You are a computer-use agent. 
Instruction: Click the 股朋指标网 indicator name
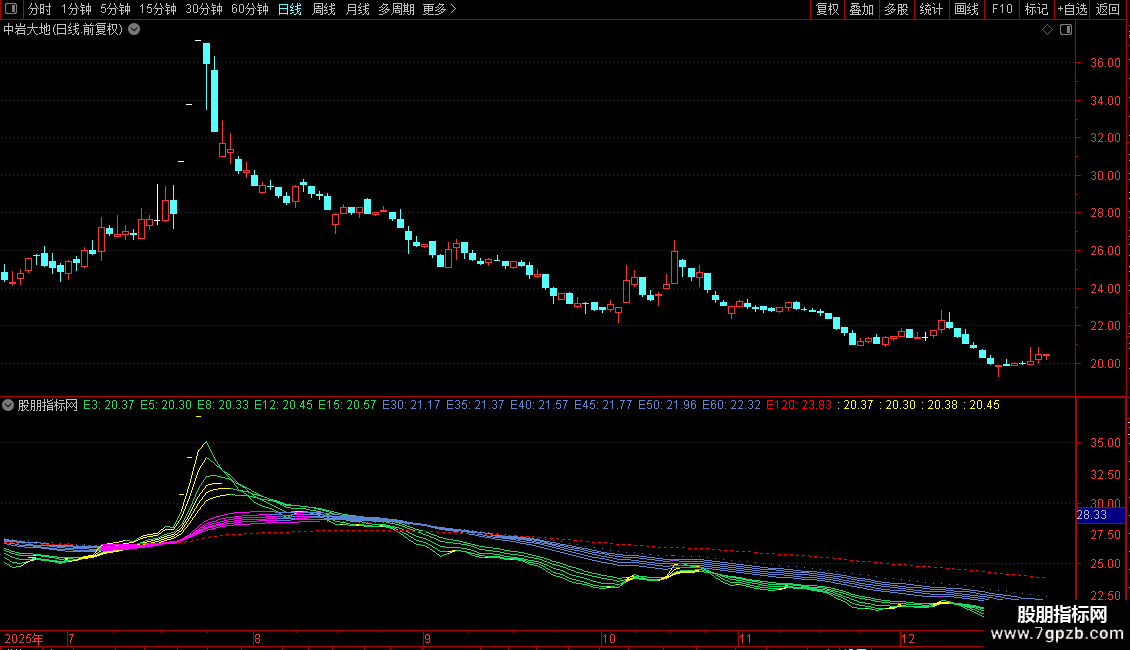[x=48, y=405]
